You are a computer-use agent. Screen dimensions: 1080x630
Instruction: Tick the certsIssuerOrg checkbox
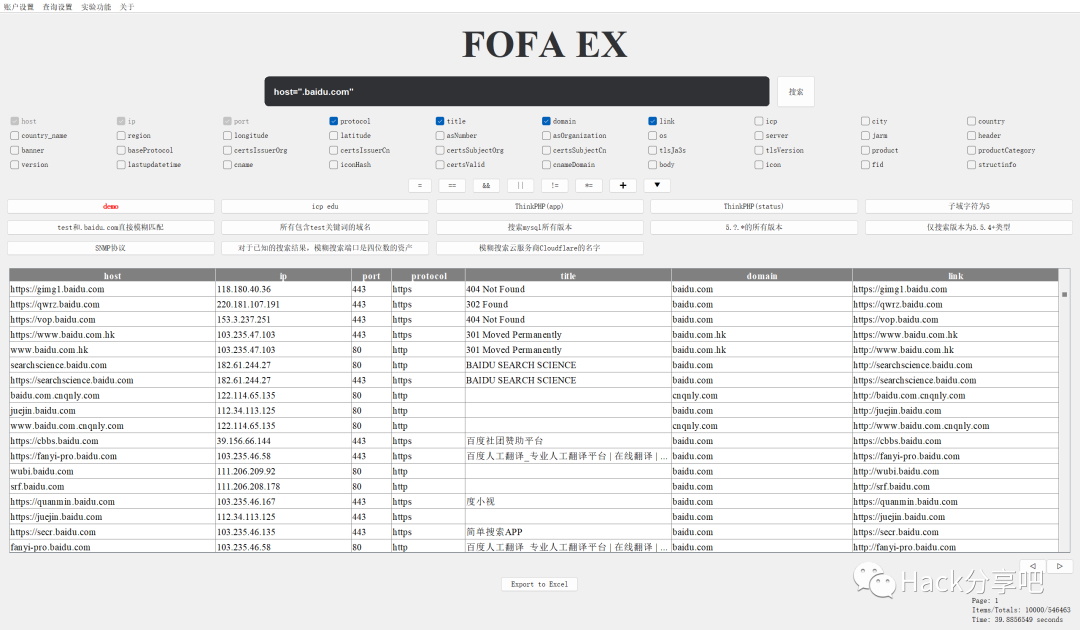click(x=227, y=150)
